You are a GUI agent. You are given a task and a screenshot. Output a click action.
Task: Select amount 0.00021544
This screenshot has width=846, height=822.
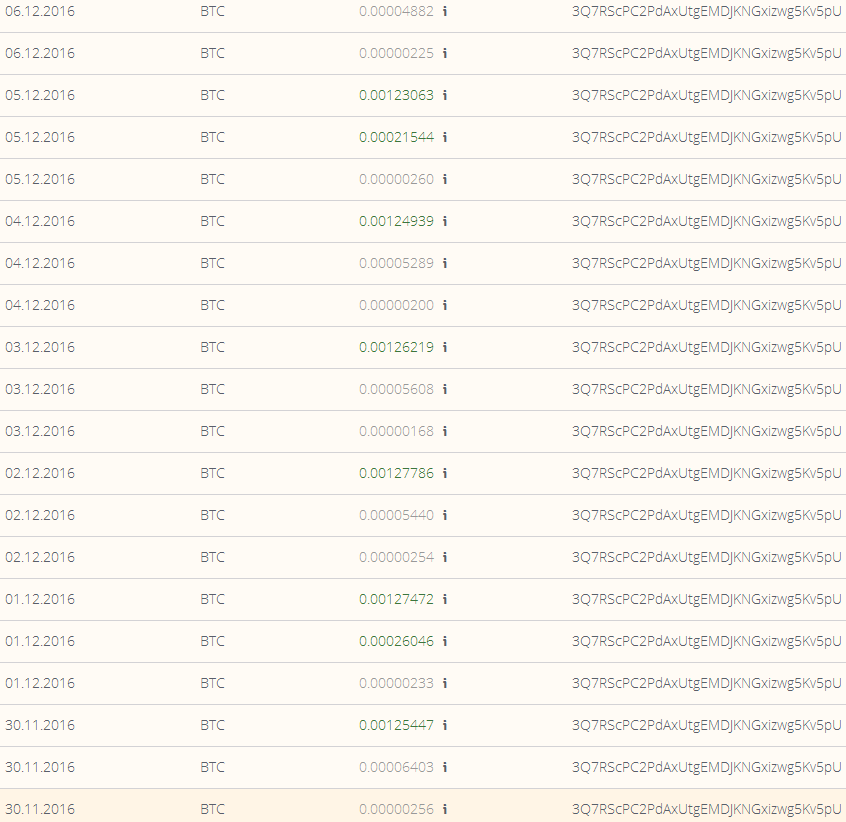397,138
